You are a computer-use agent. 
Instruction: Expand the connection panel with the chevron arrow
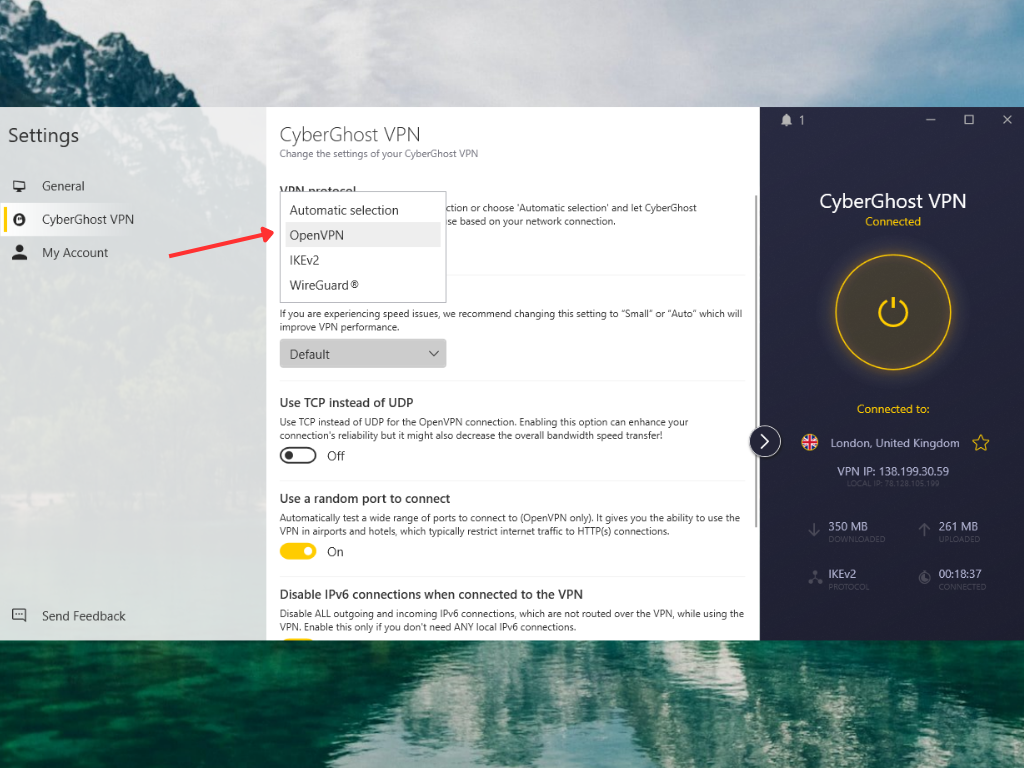coord(764,441)
